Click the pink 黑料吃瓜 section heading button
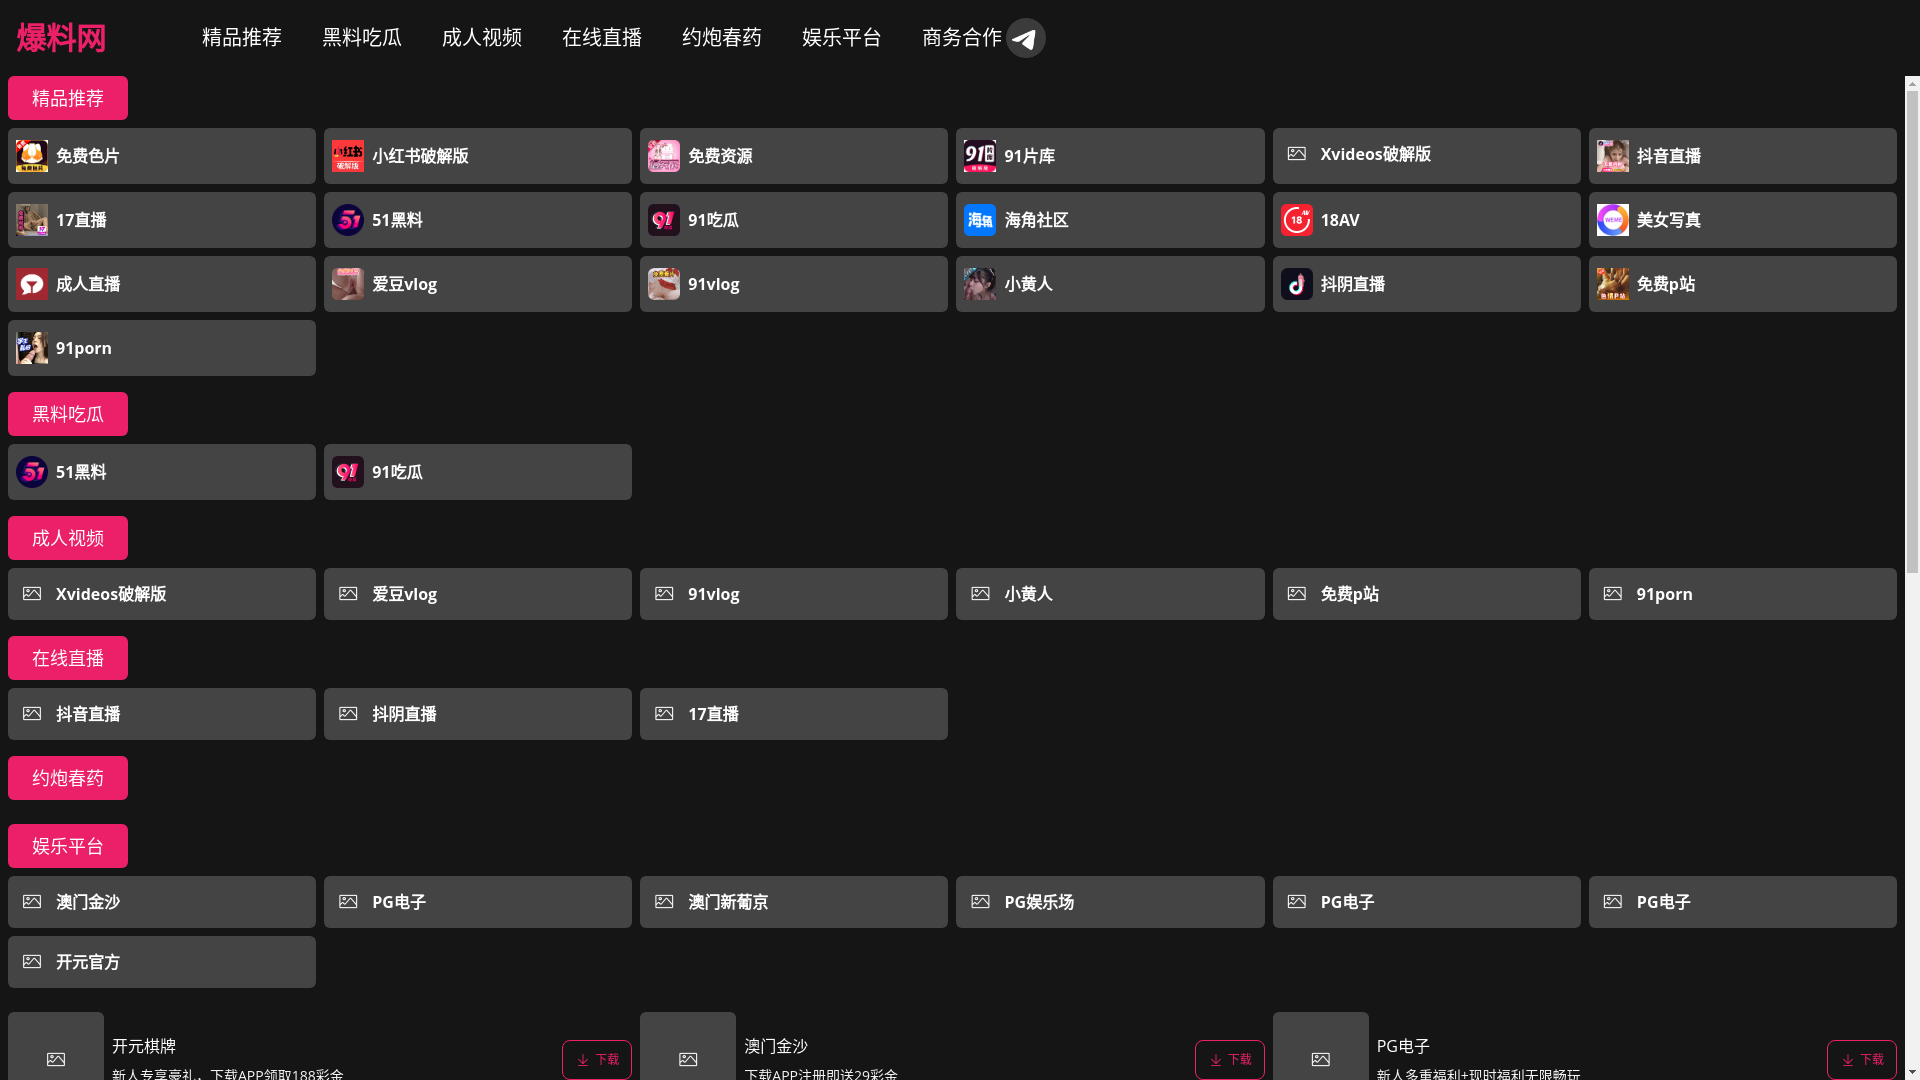This screenshot has width=1920, height=1080. click(68, 414)
